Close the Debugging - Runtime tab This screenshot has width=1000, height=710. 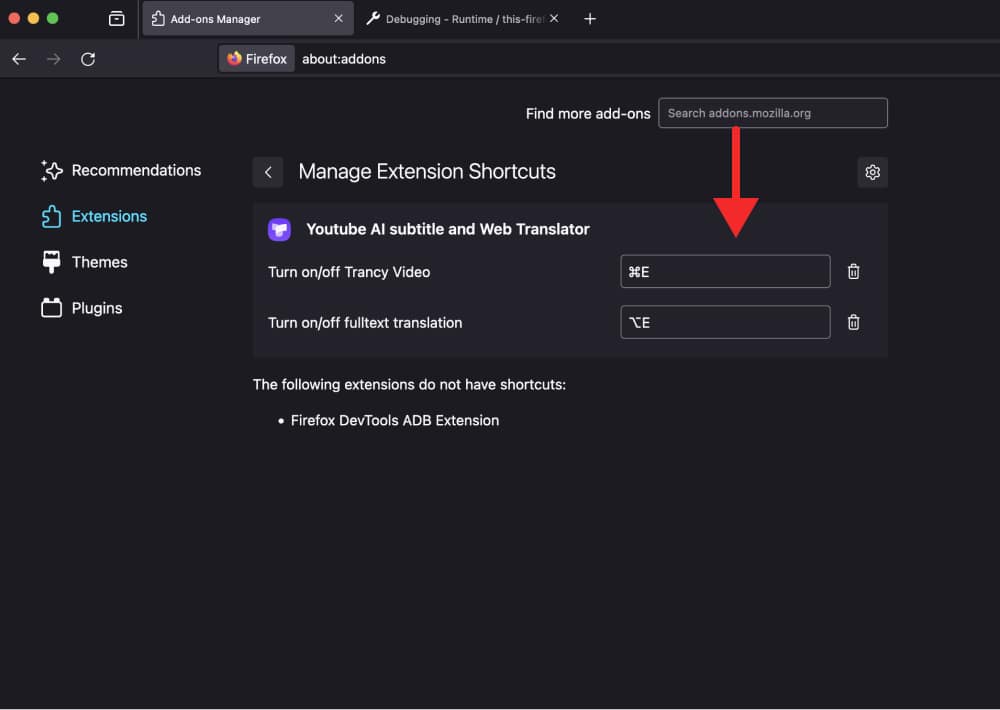point(554,18)
